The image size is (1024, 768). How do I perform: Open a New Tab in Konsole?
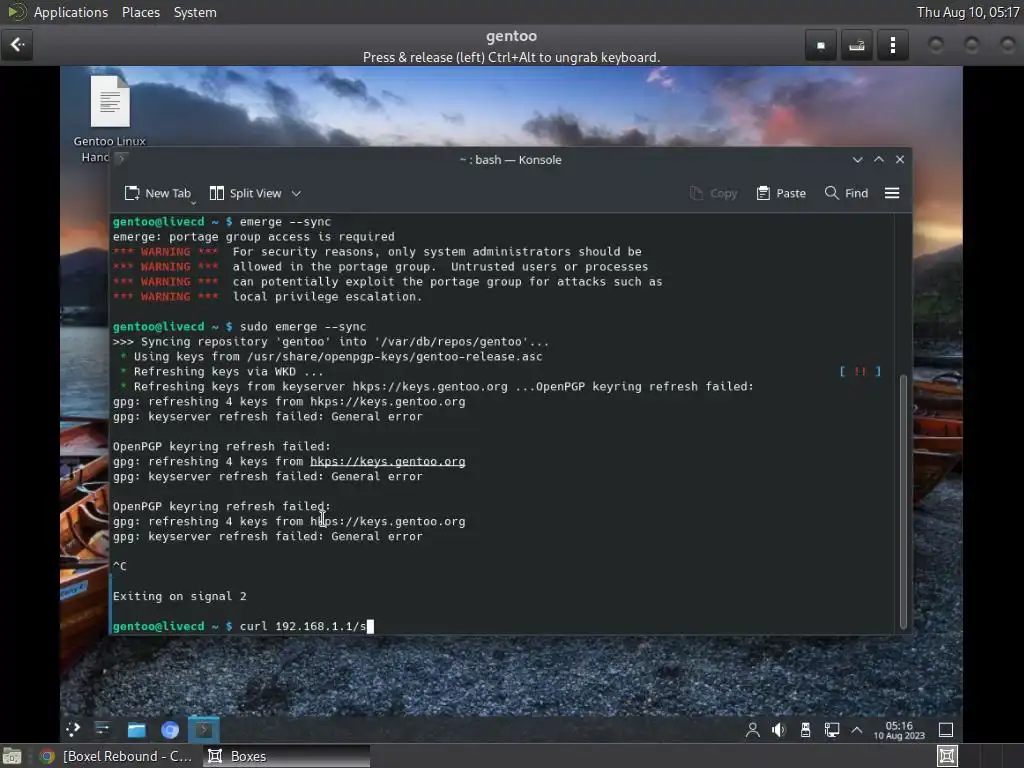[x=157, y=193]
